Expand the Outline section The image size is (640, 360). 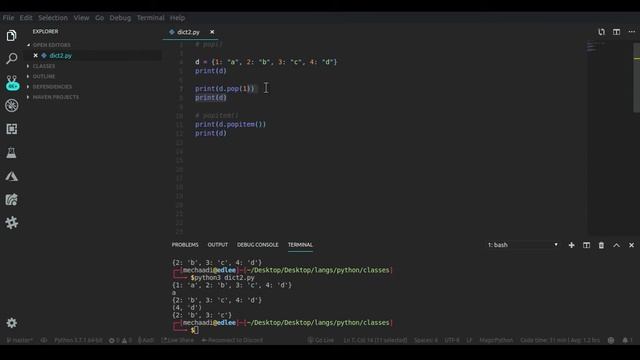point(44,76)
